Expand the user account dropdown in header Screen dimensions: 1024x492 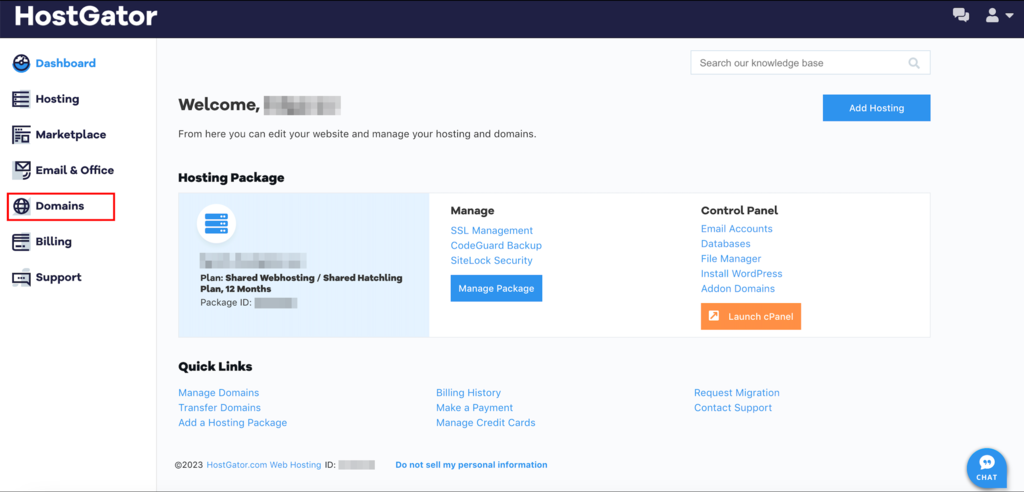pos(1000,15)
